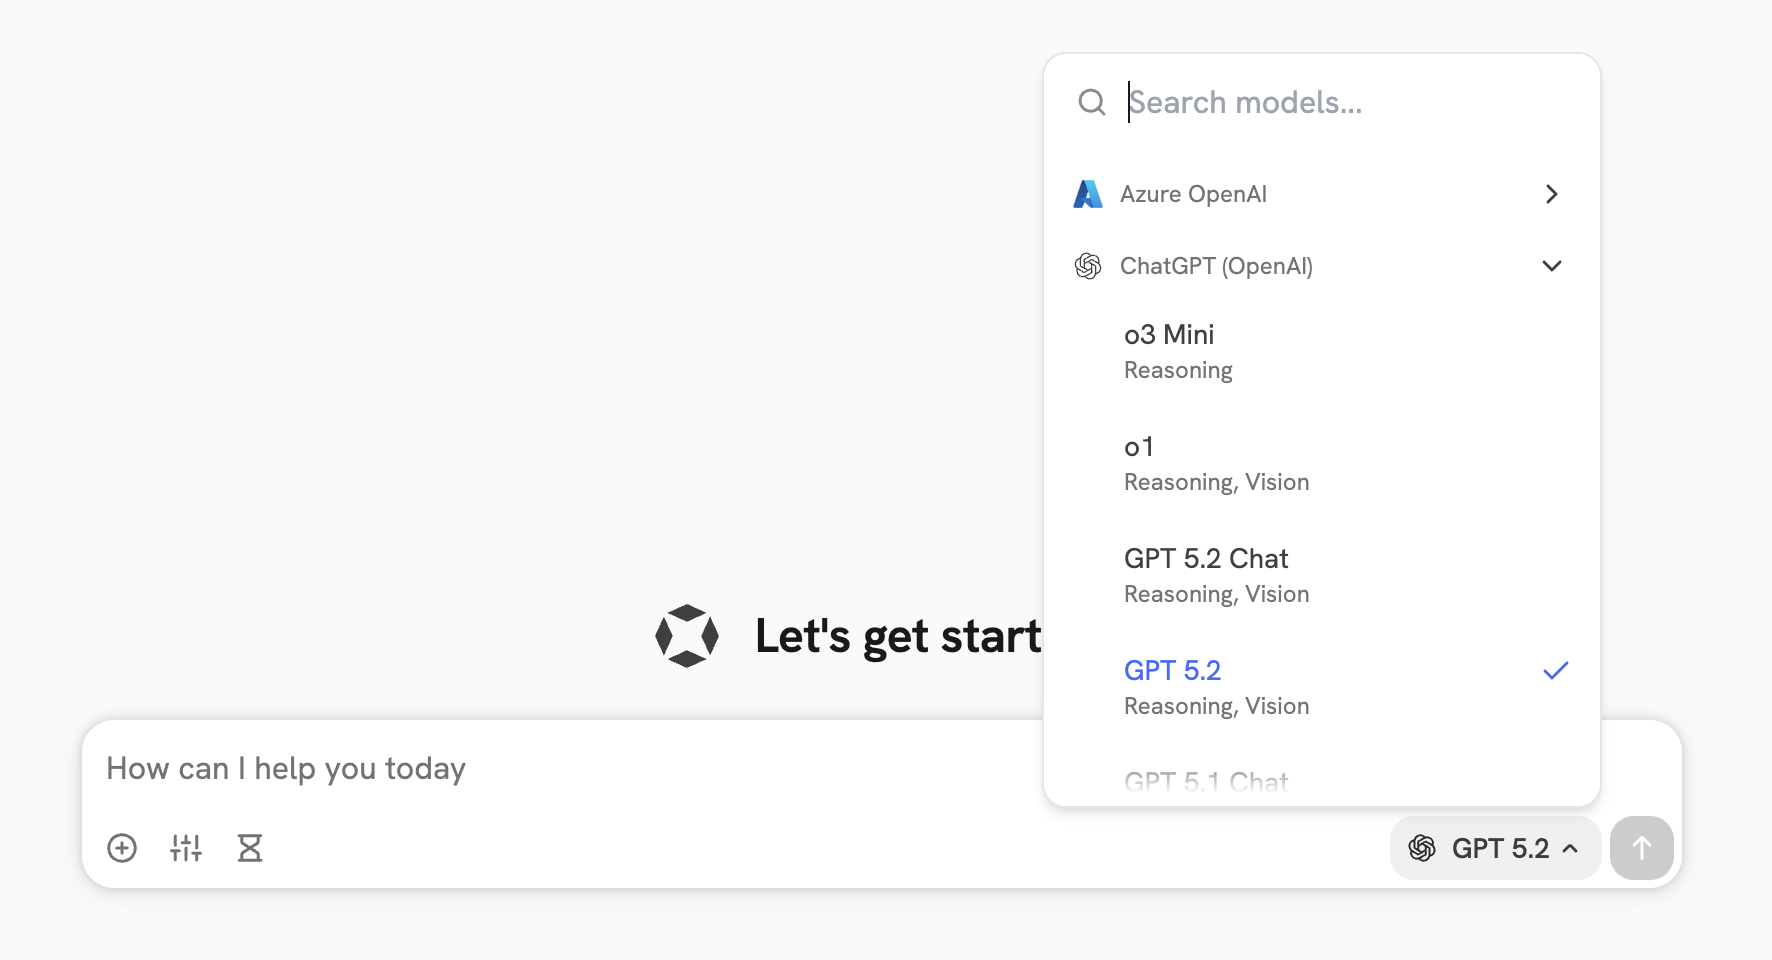This screenshot has width=1772, height=960.
Task: Collapse the ChatGPT (OpenAI) chevron
Action: pyautogui.click(x=1551, y=266)
